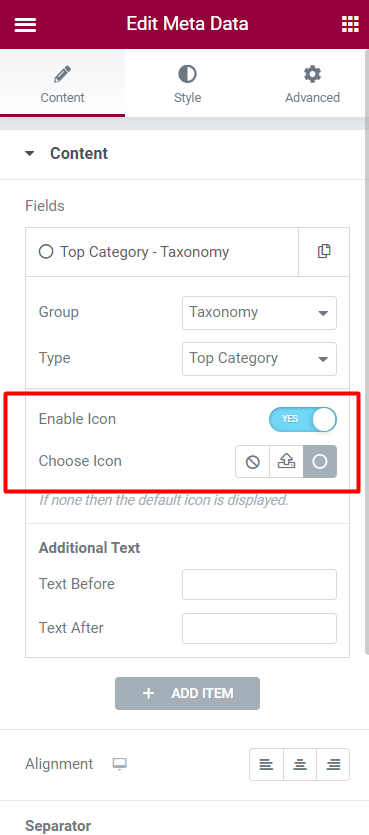Align meta data right

pos(333,765)
